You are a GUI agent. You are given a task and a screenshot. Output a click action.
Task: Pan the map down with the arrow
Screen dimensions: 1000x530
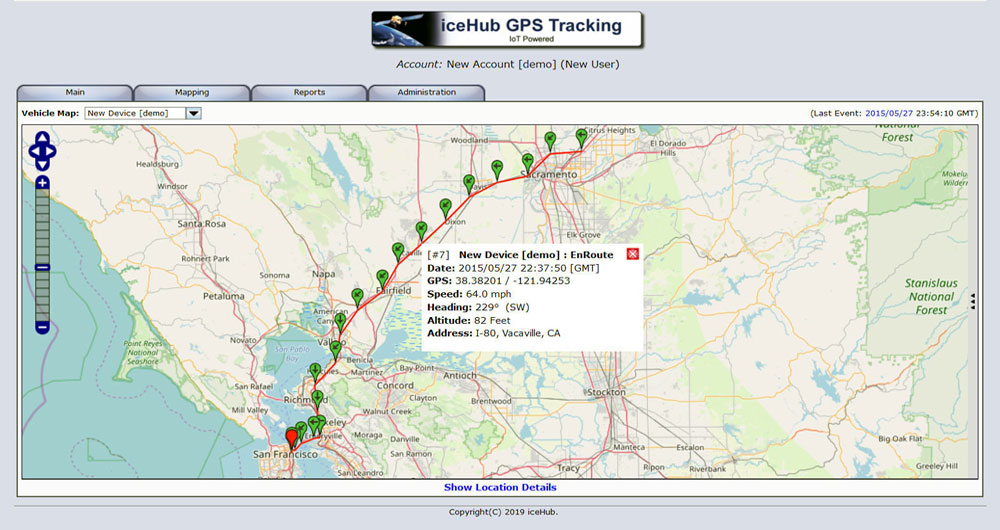click(42, 165)
